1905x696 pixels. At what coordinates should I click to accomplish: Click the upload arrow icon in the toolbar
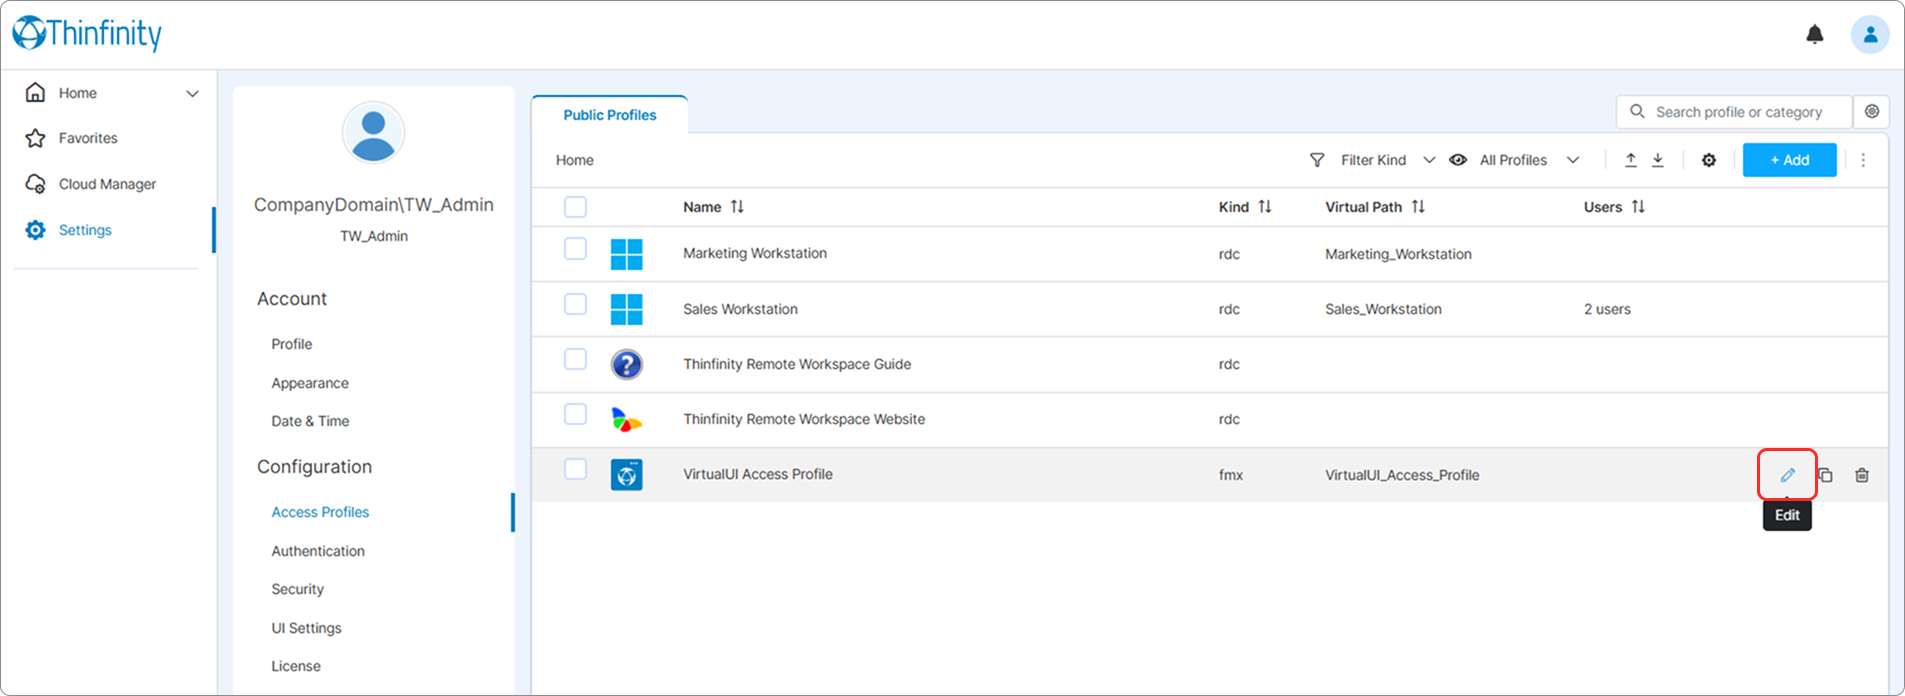tap(1631, 160)
